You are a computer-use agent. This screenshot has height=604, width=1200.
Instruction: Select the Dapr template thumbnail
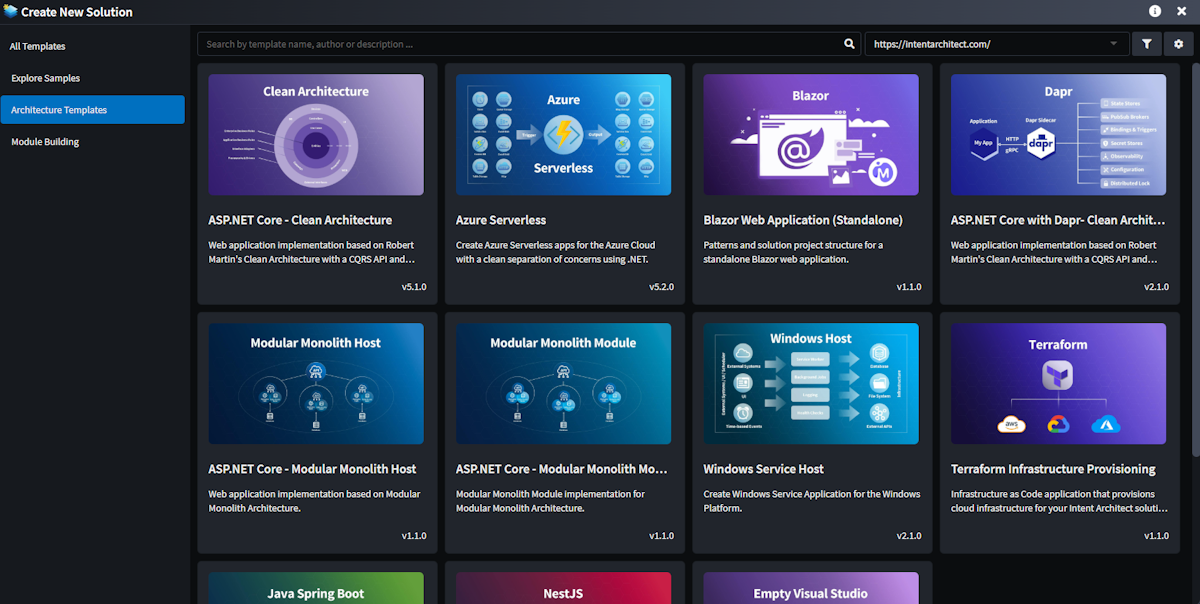coord(1058,134)
